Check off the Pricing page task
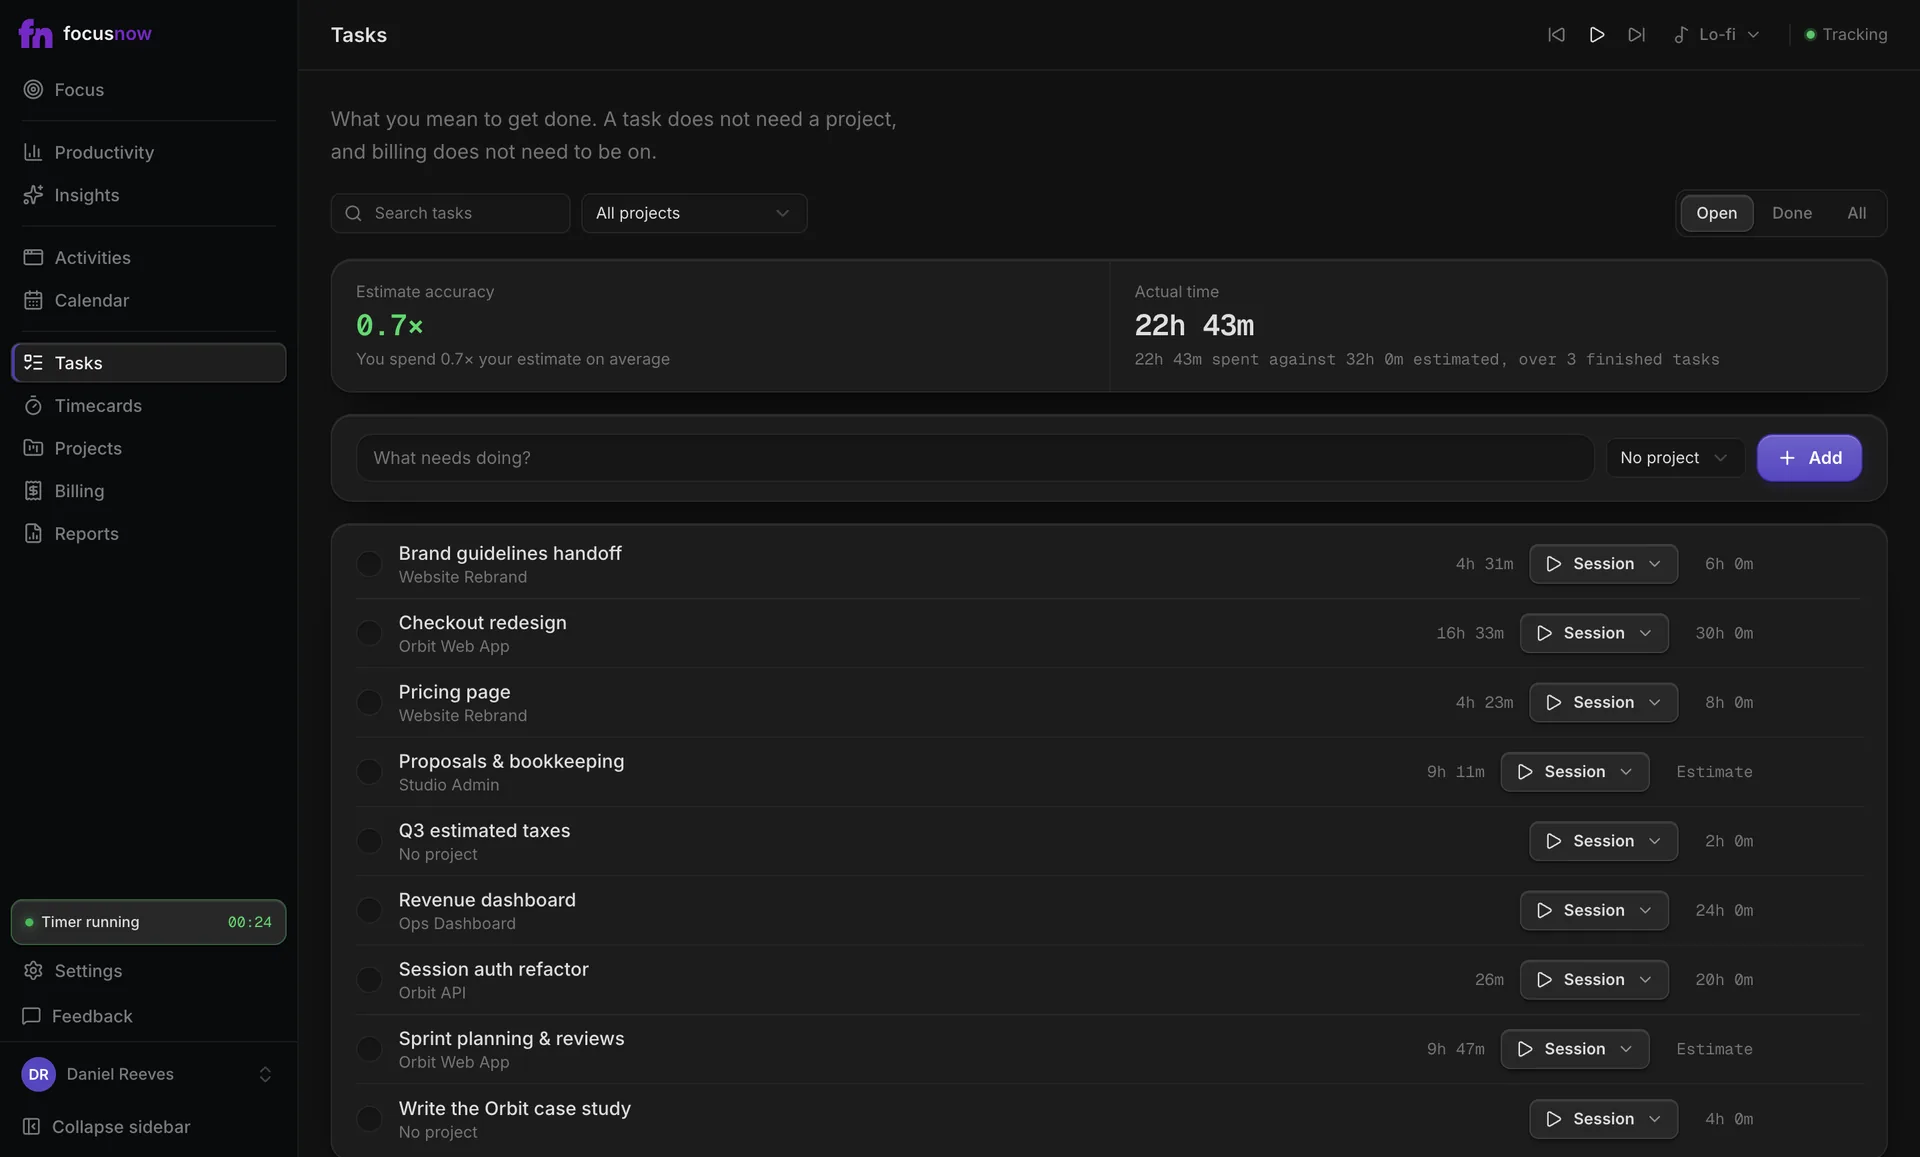Viewport: 1920px width, 1157px height. (x=369, y=703)
